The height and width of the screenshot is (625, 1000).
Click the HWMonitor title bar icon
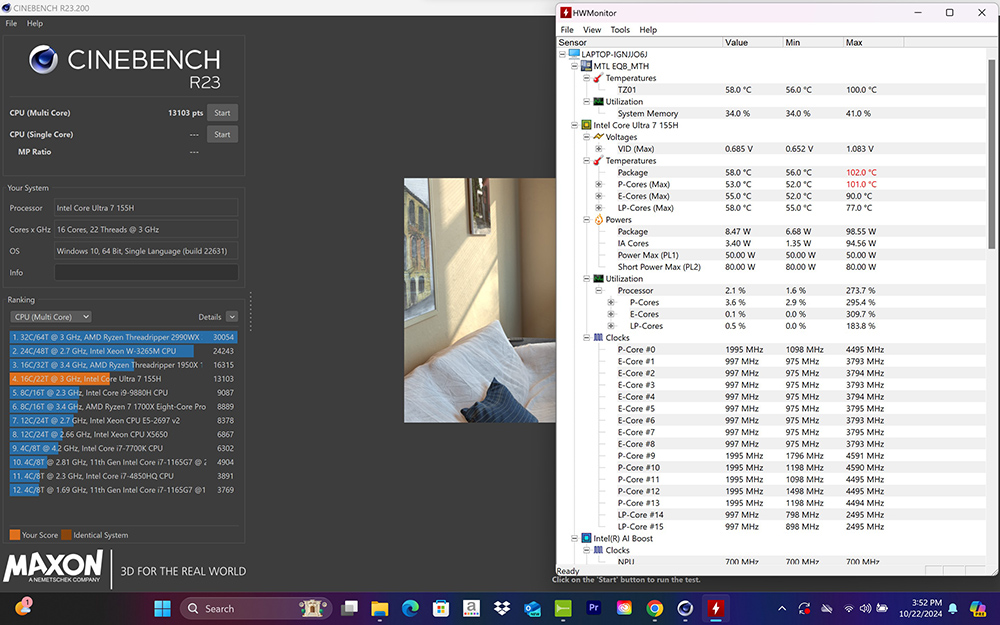point(565,13)
